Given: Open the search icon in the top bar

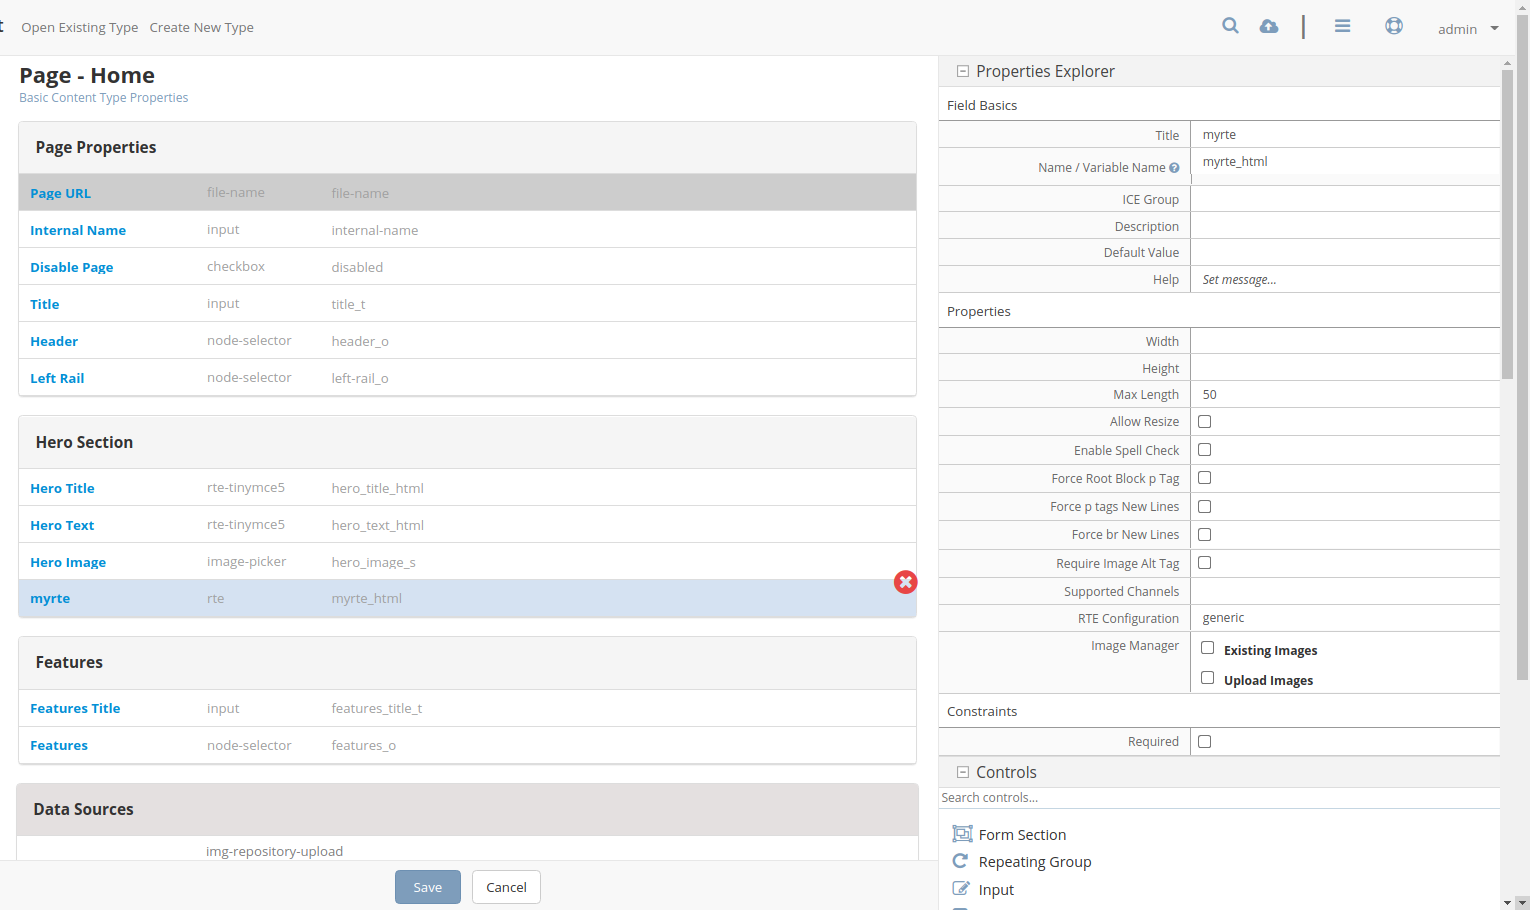Looking at the screenshot, I should point(1230,26).
